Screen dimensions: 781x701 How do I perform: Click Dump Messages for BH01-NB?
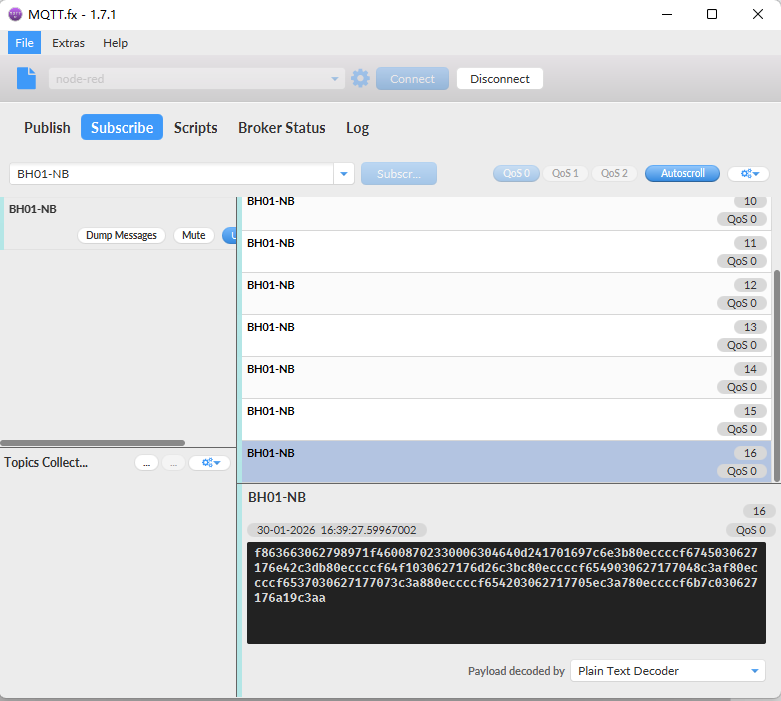pos(121,235)
